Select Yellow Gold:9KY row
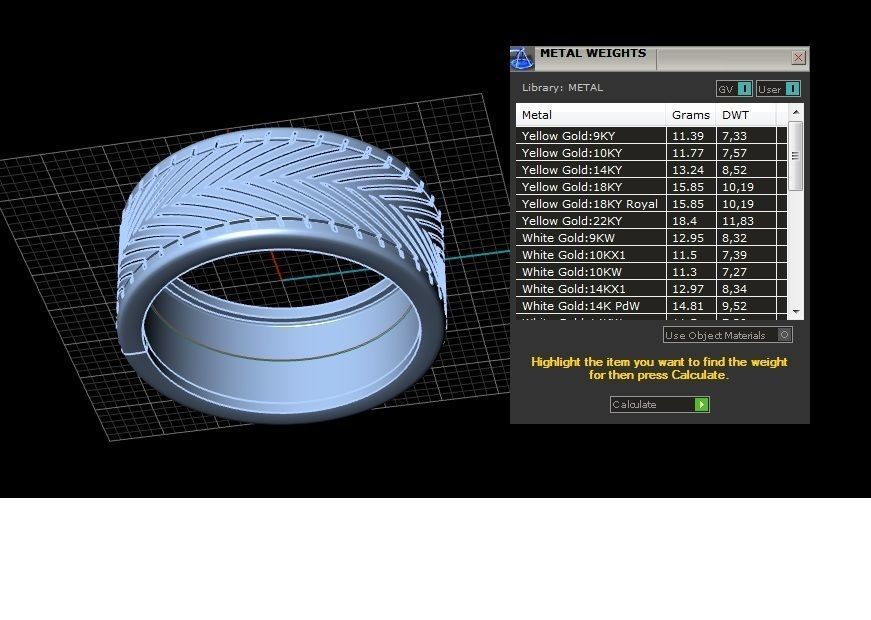 click(590, 136)
